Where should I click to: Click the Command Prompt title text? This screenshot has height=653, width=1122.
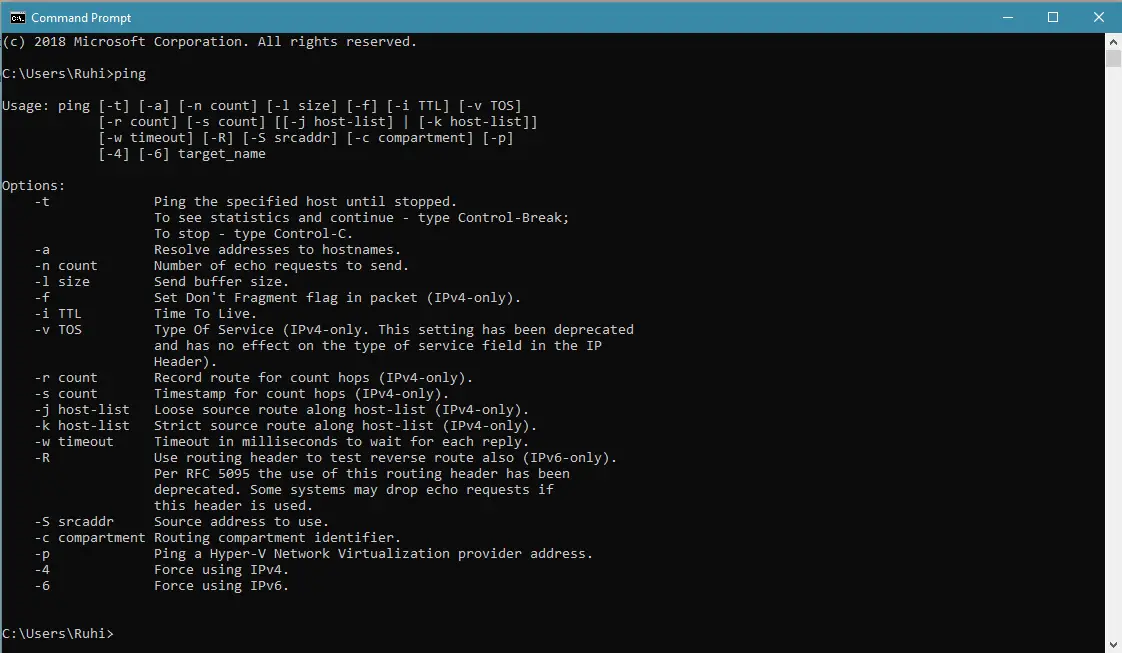tap(81, 18)
